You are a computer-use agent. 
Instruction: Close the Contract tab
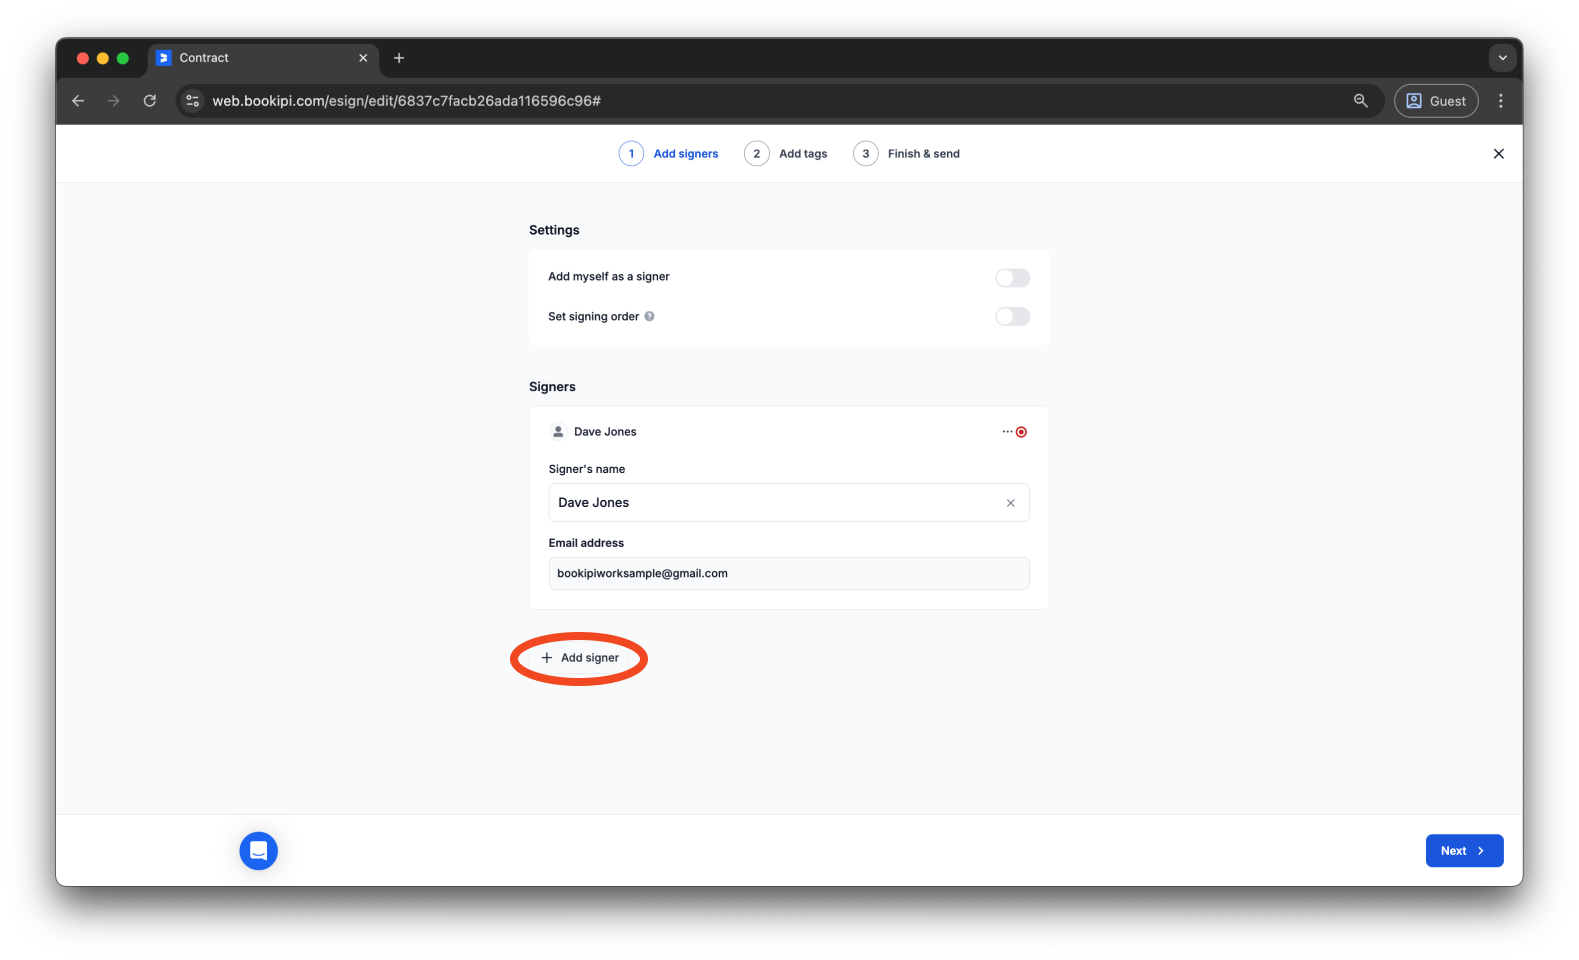[363, 58]
